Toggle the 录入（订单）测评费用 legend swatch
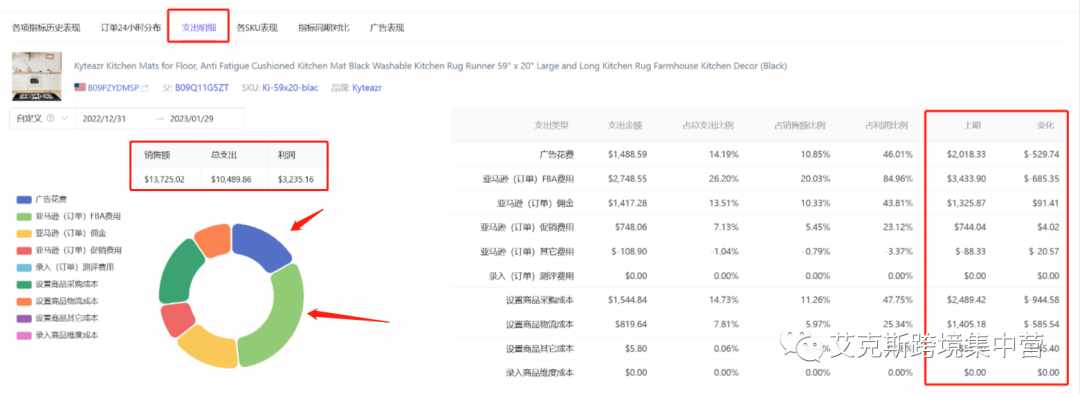Screen dimensions: 1080x394 click(x=23, y=267)
